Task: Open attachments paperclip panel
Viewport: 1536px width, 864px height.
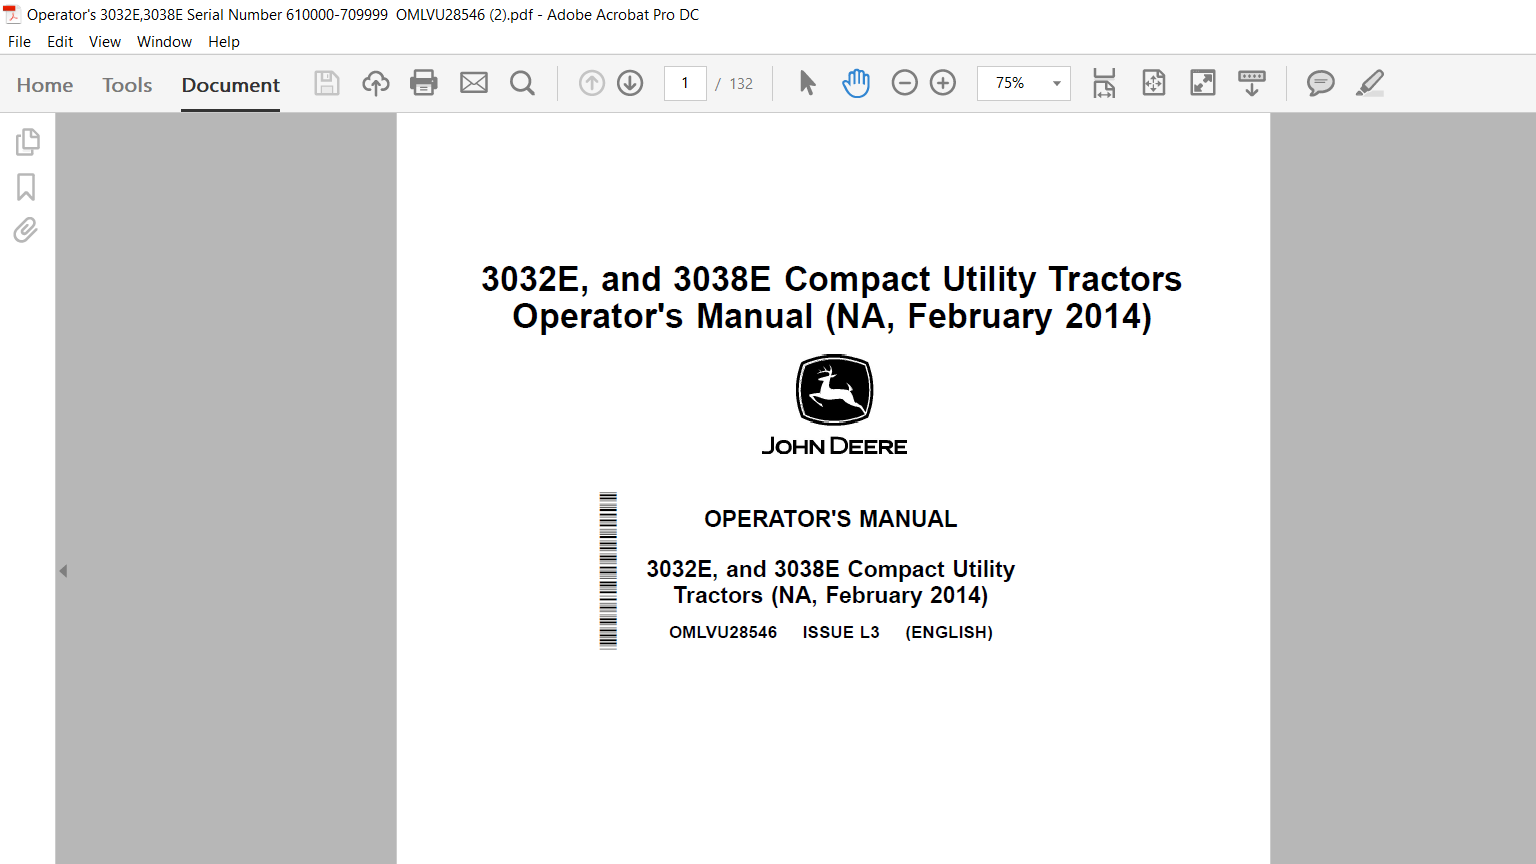Action: (x=26, y=231)
